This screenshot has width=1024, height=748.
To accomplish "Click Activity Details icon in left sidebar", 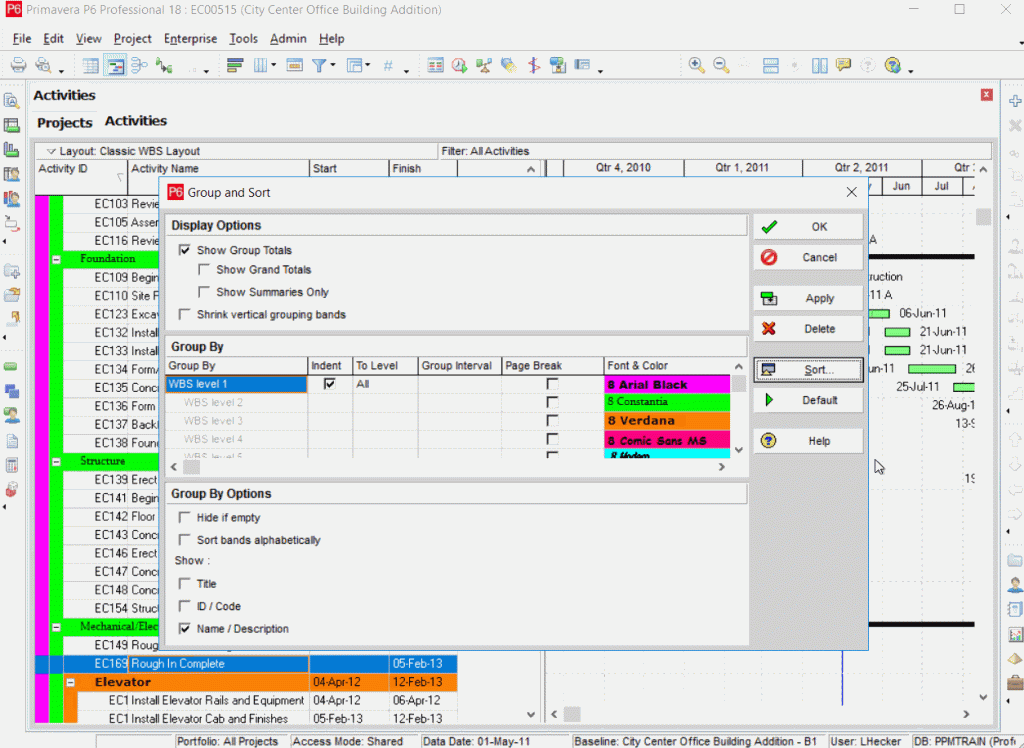I will click(11, 101).
